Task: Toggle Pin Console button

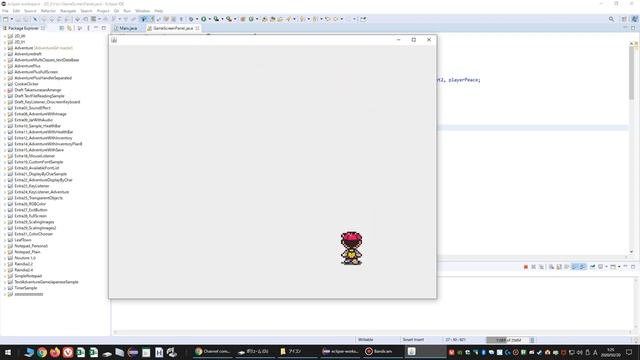Action: pos(593,267)
